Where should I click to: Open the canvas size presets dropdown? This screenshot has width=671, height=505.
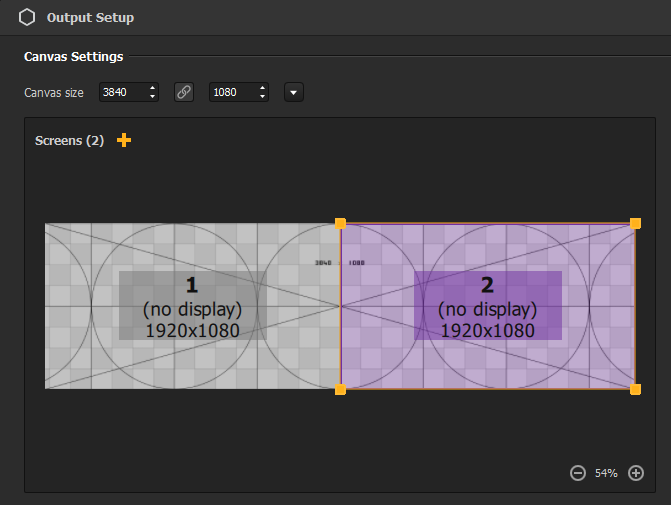[x=294, y=92]
